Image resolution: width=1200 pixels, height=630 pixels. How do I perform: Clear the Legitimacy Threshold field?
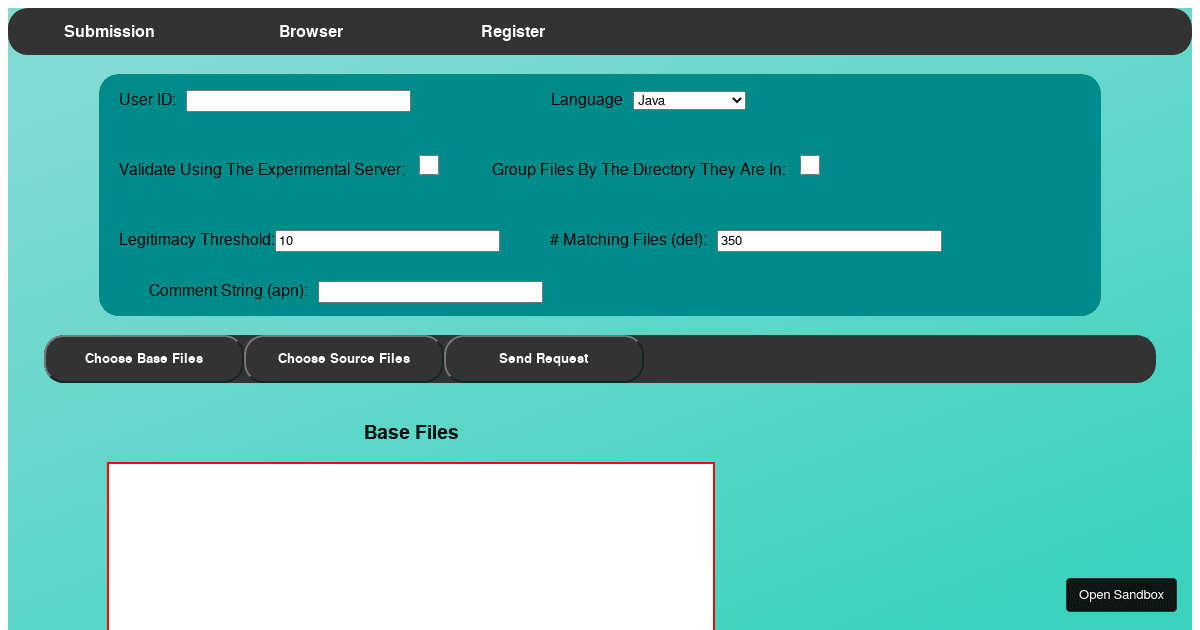pos(387,240)
